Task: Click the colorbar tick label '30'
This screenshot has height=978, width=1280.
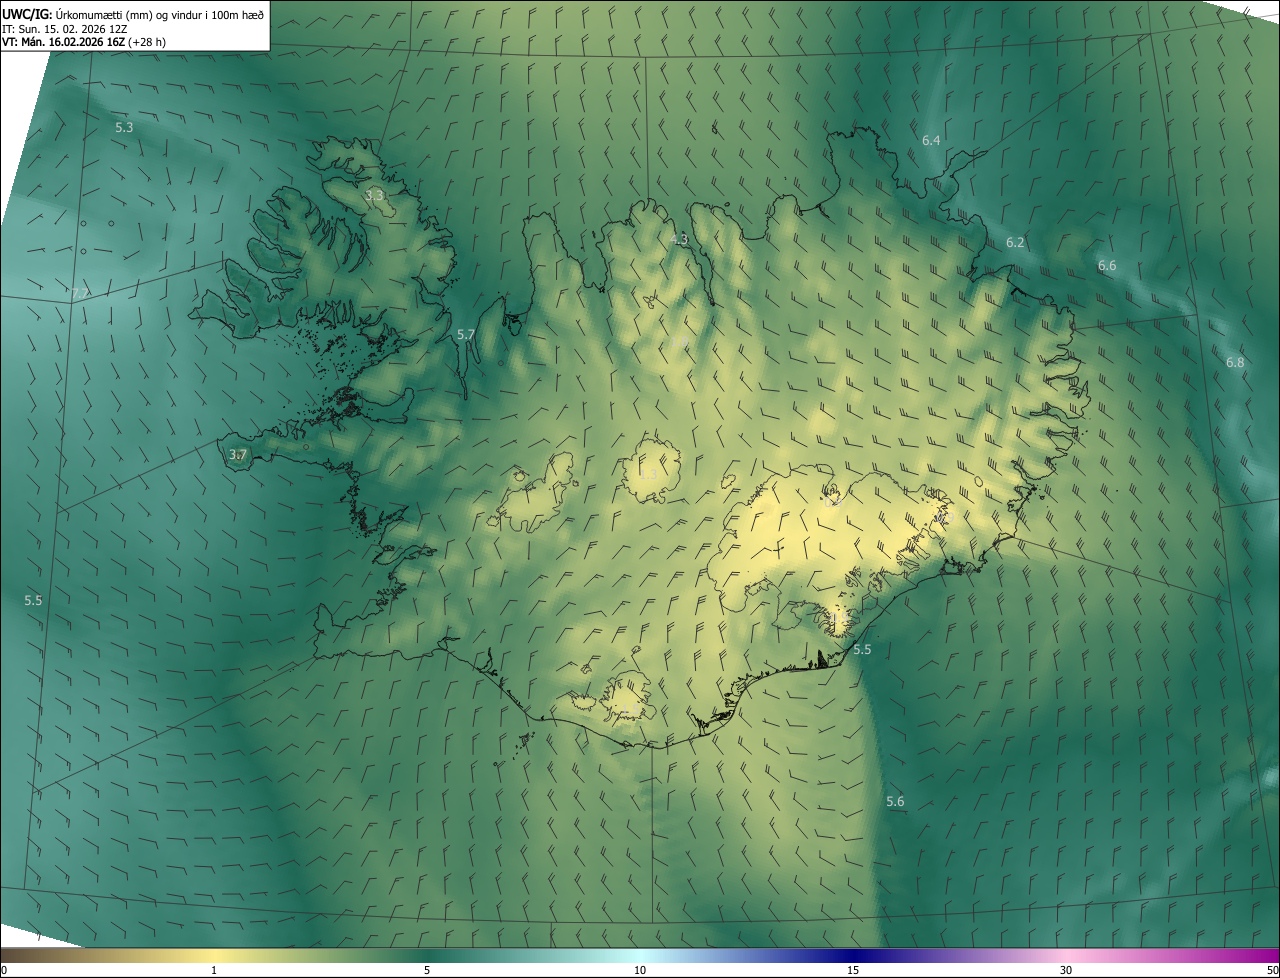Action: [1066, 971]
